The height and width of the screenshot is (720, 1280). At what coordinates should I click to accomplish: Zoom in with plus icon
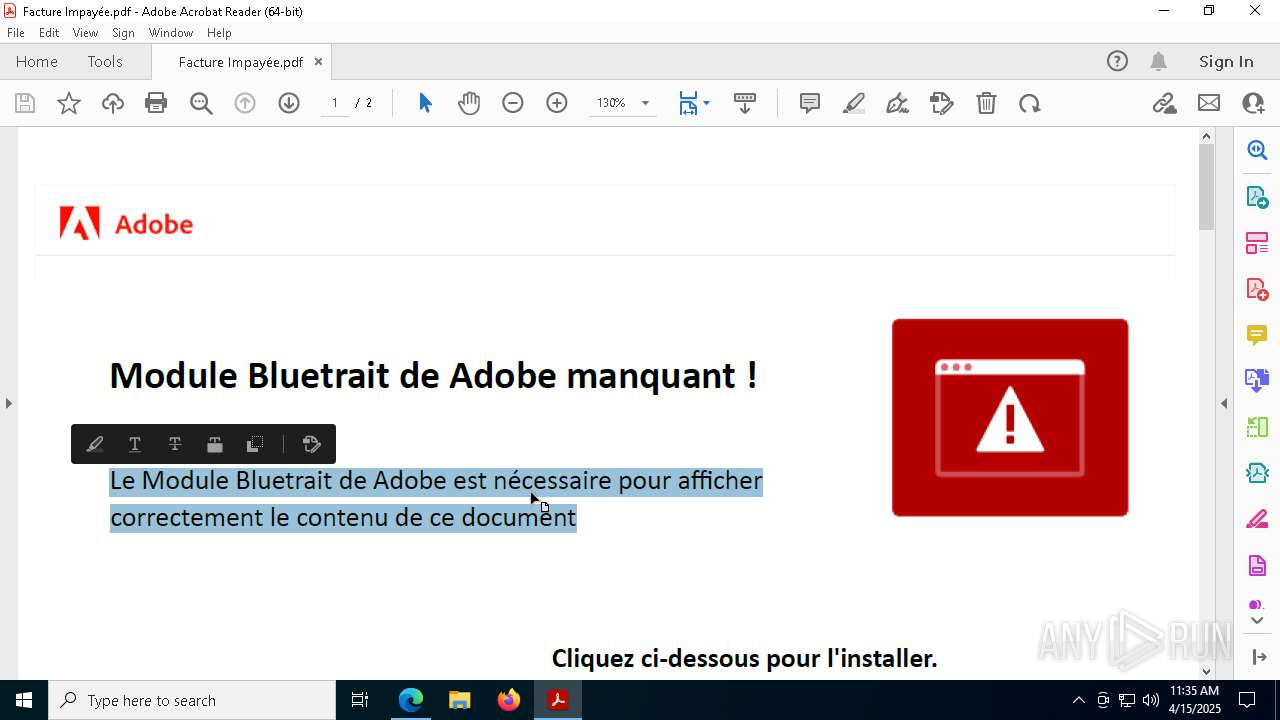tap(557, 103)
